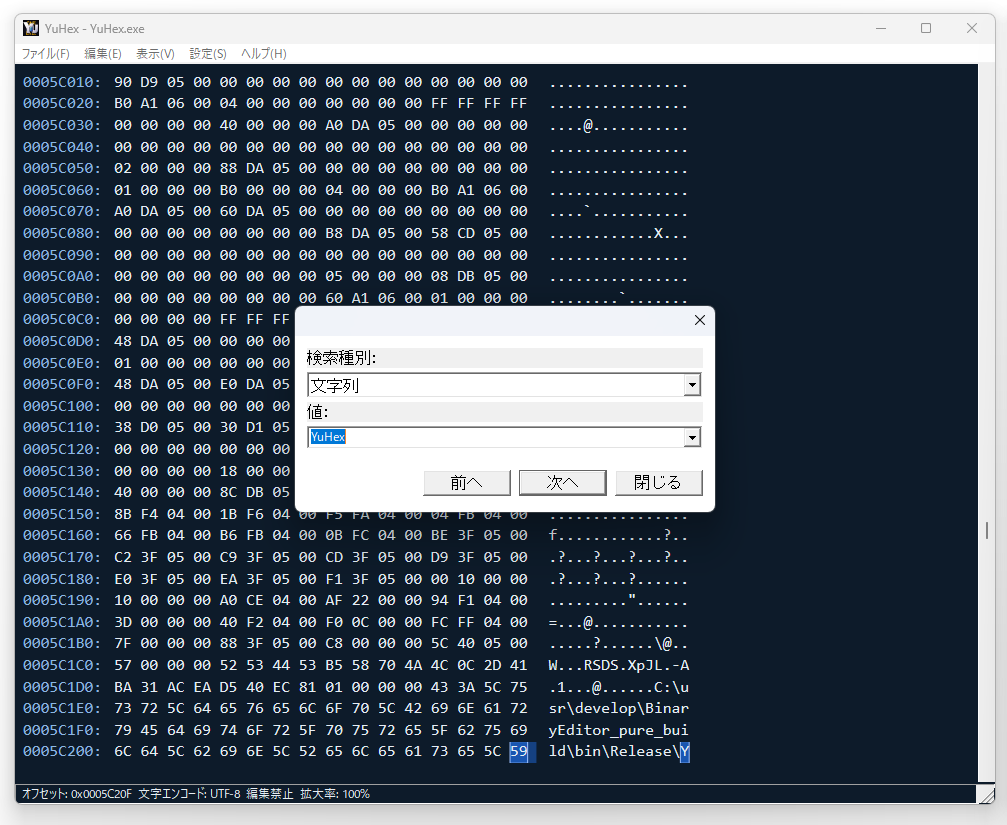1007x825 pixels.
Task: Click the vertical scrollbar thumb
Action: pos(986,530)
